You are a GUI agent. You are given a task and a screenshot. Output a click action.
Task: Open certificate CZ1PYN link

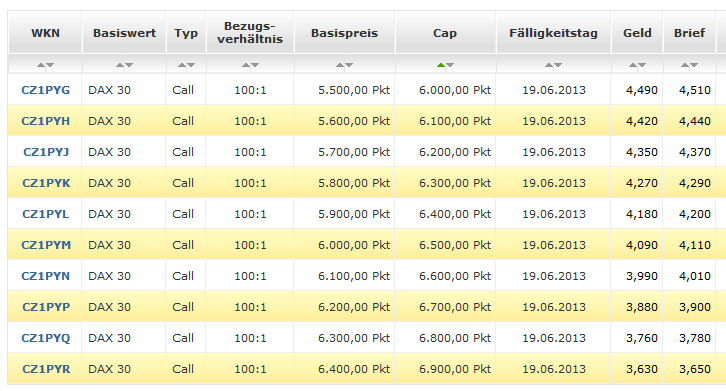pyautogui.click(x=45, y=276)
